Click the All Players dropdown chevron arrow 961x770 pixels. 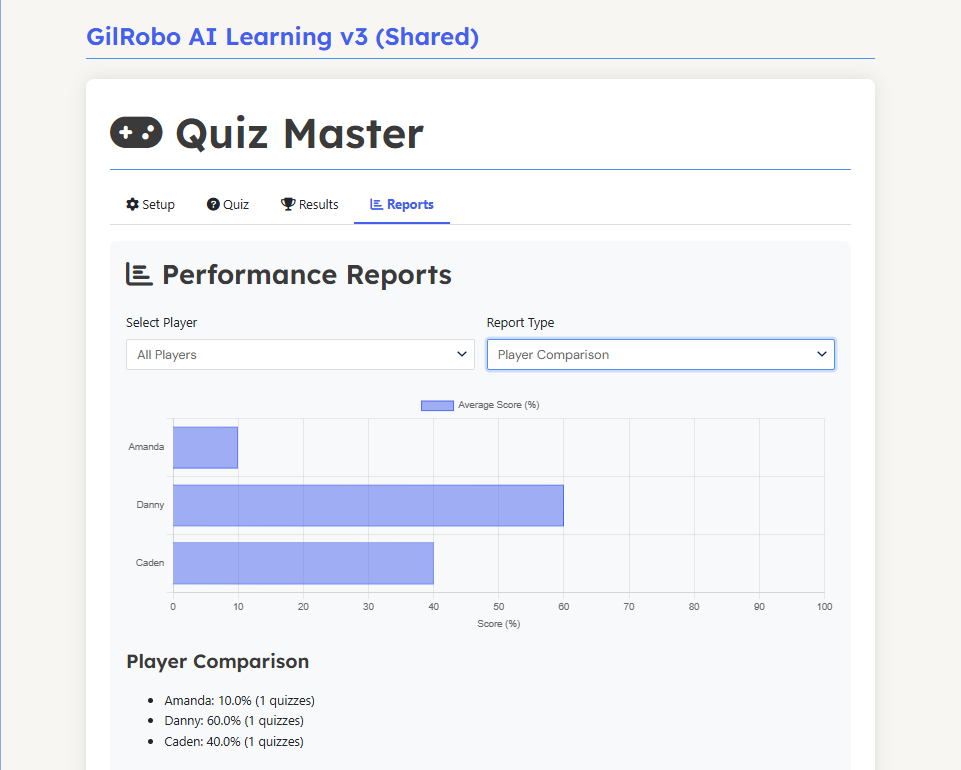462,354
